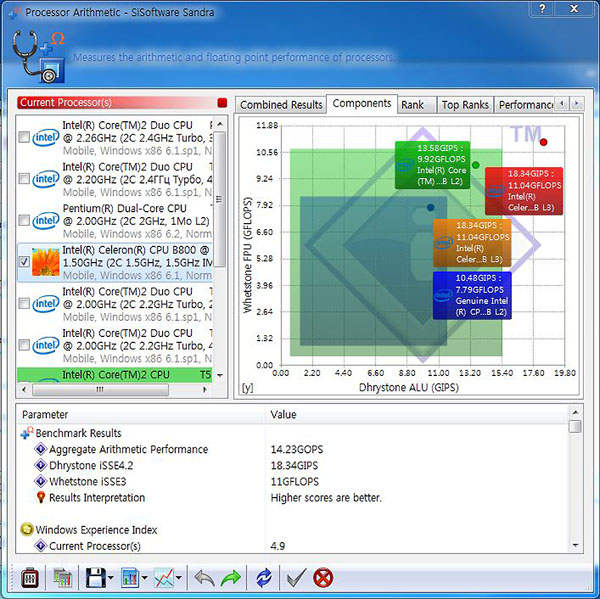Open dropdown arrow next to bar chart icon
The height and width of the screenshot is (599, 600).
[x=145, y=578]
